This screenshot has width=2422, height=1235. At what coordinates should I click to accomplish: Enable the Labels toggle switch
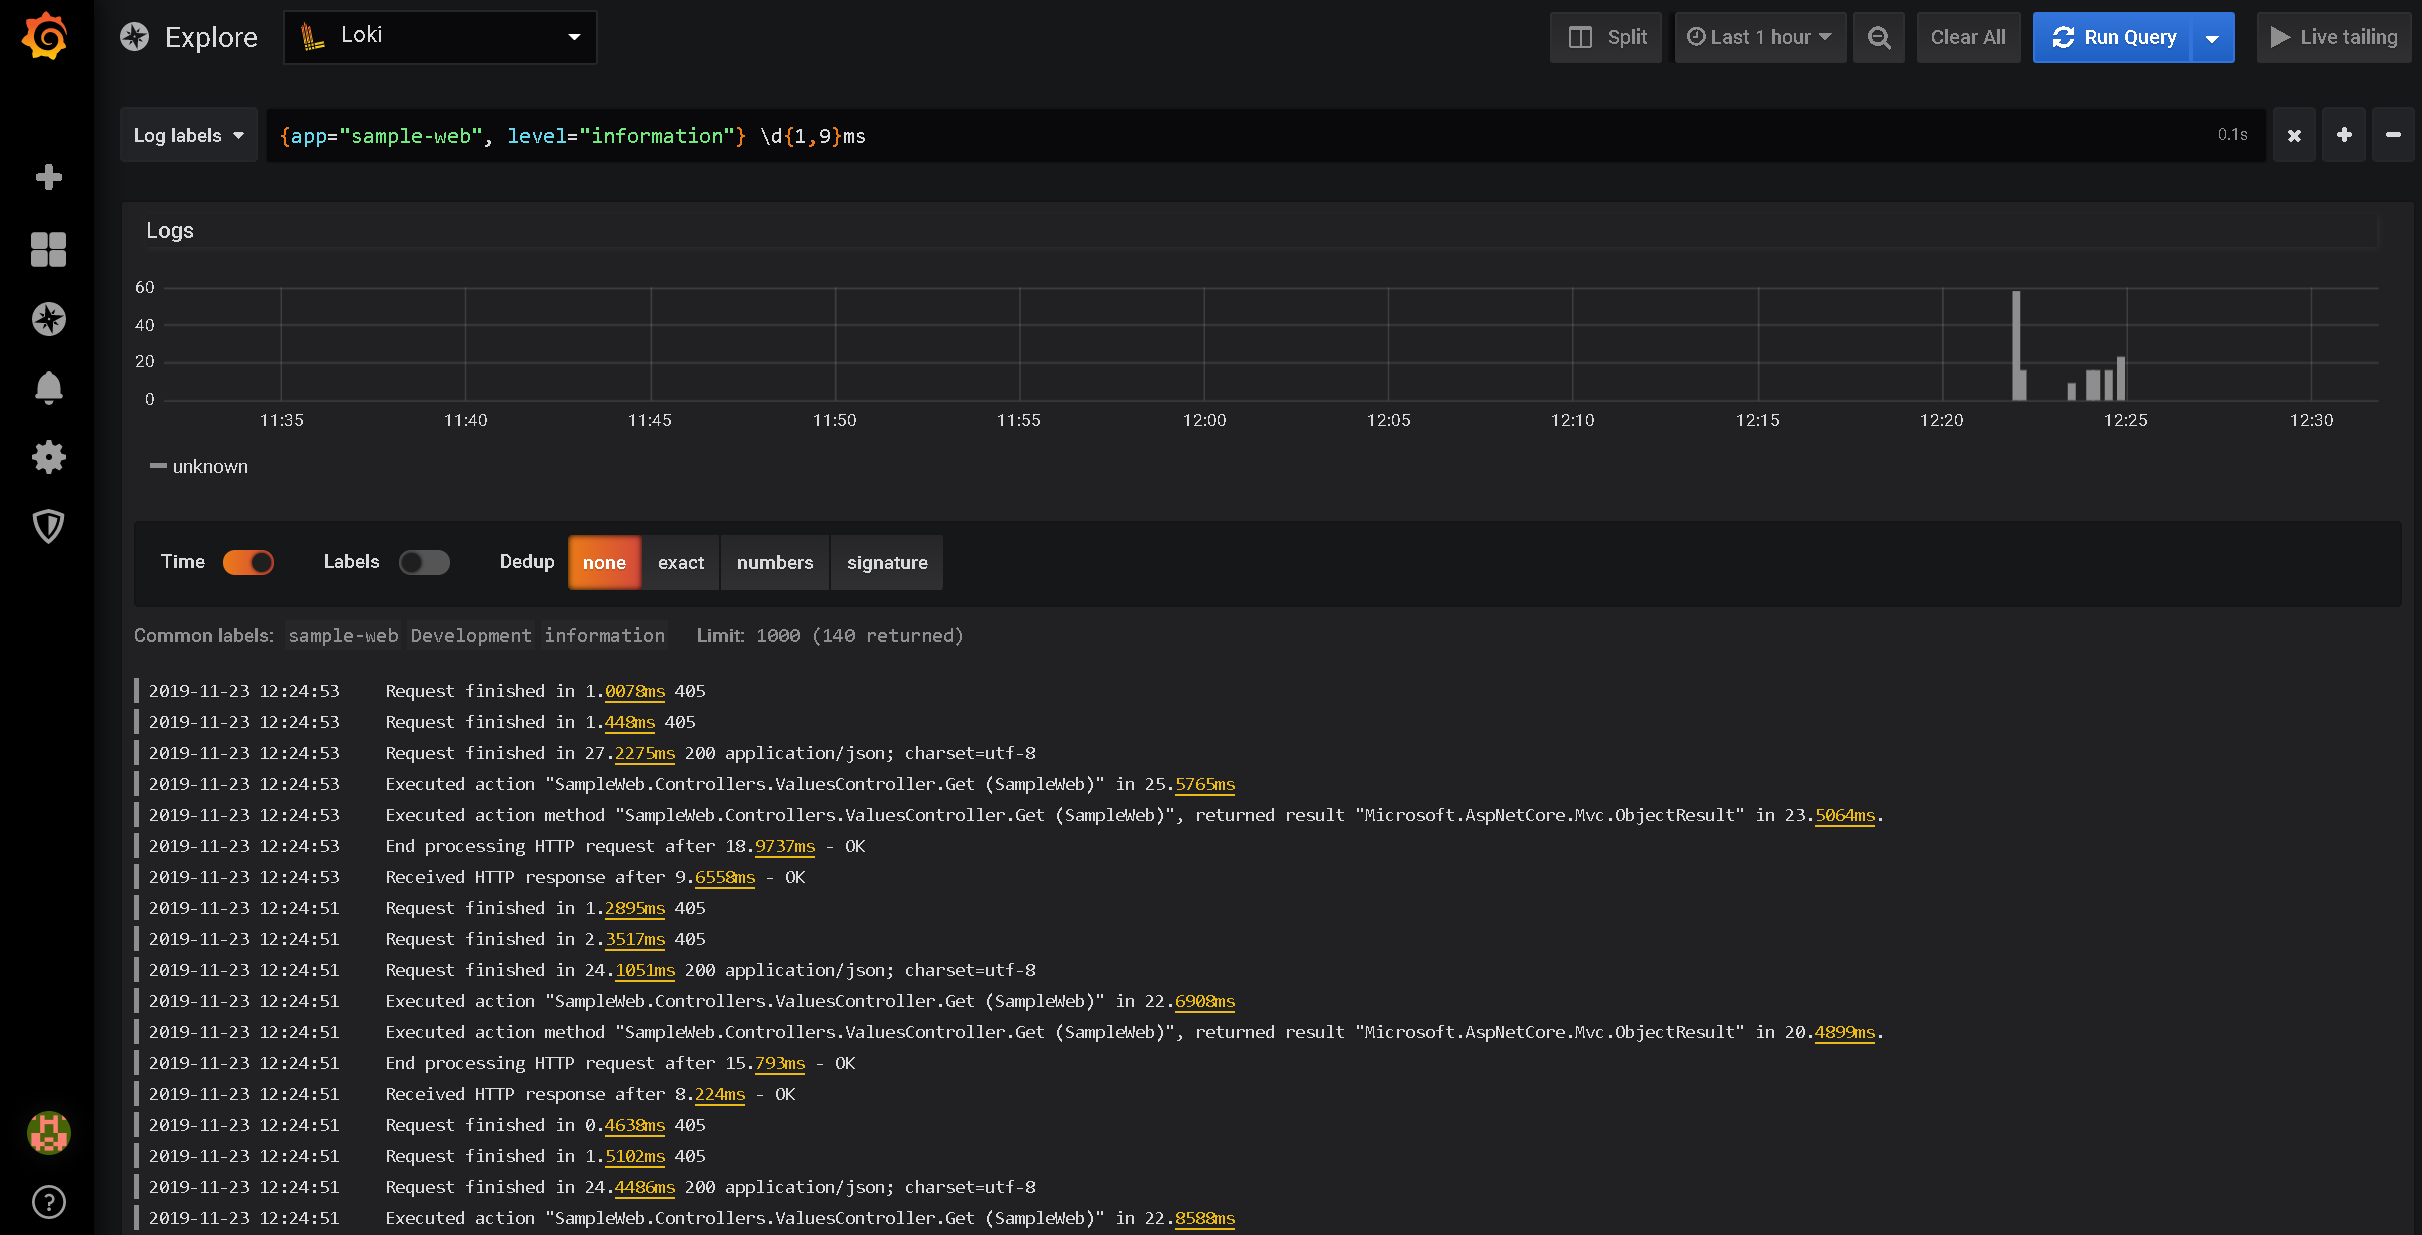424,562
